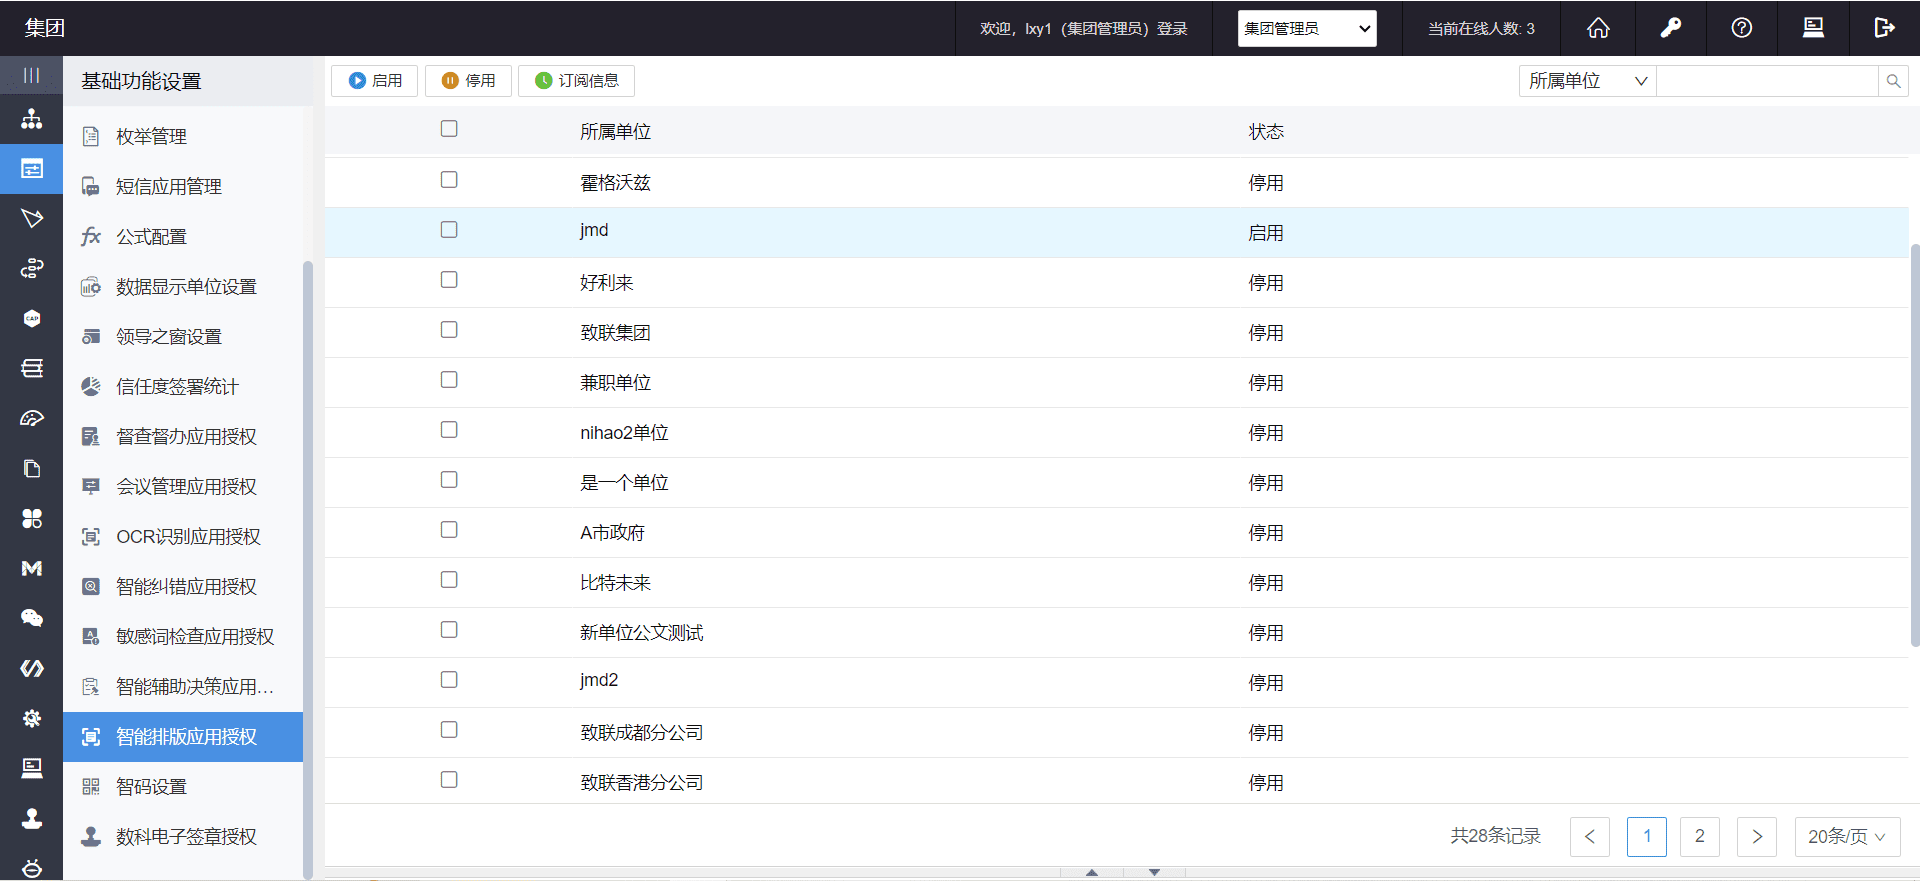Image resolution: width=1920 pixels, height=881 pixels.
Task: Open 信任度签署统计 menu item
Action: pyautogui.click(x=183, y=387)
